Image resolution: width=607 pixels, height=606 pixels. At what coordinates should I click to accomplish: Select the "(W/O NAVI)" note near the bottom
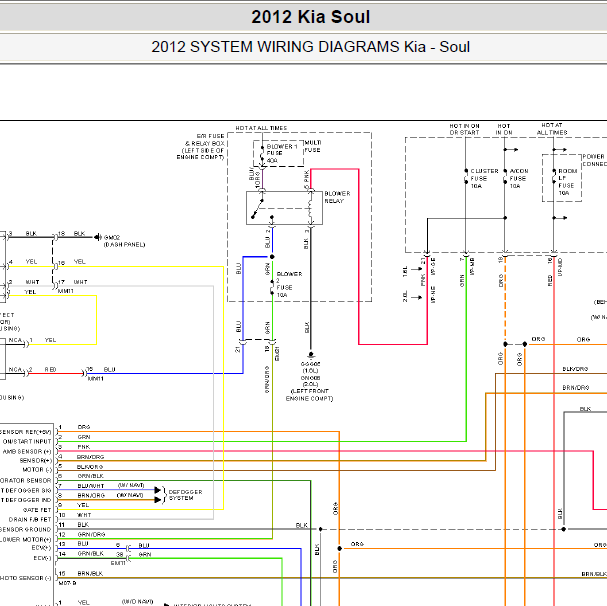click(137, 601)
